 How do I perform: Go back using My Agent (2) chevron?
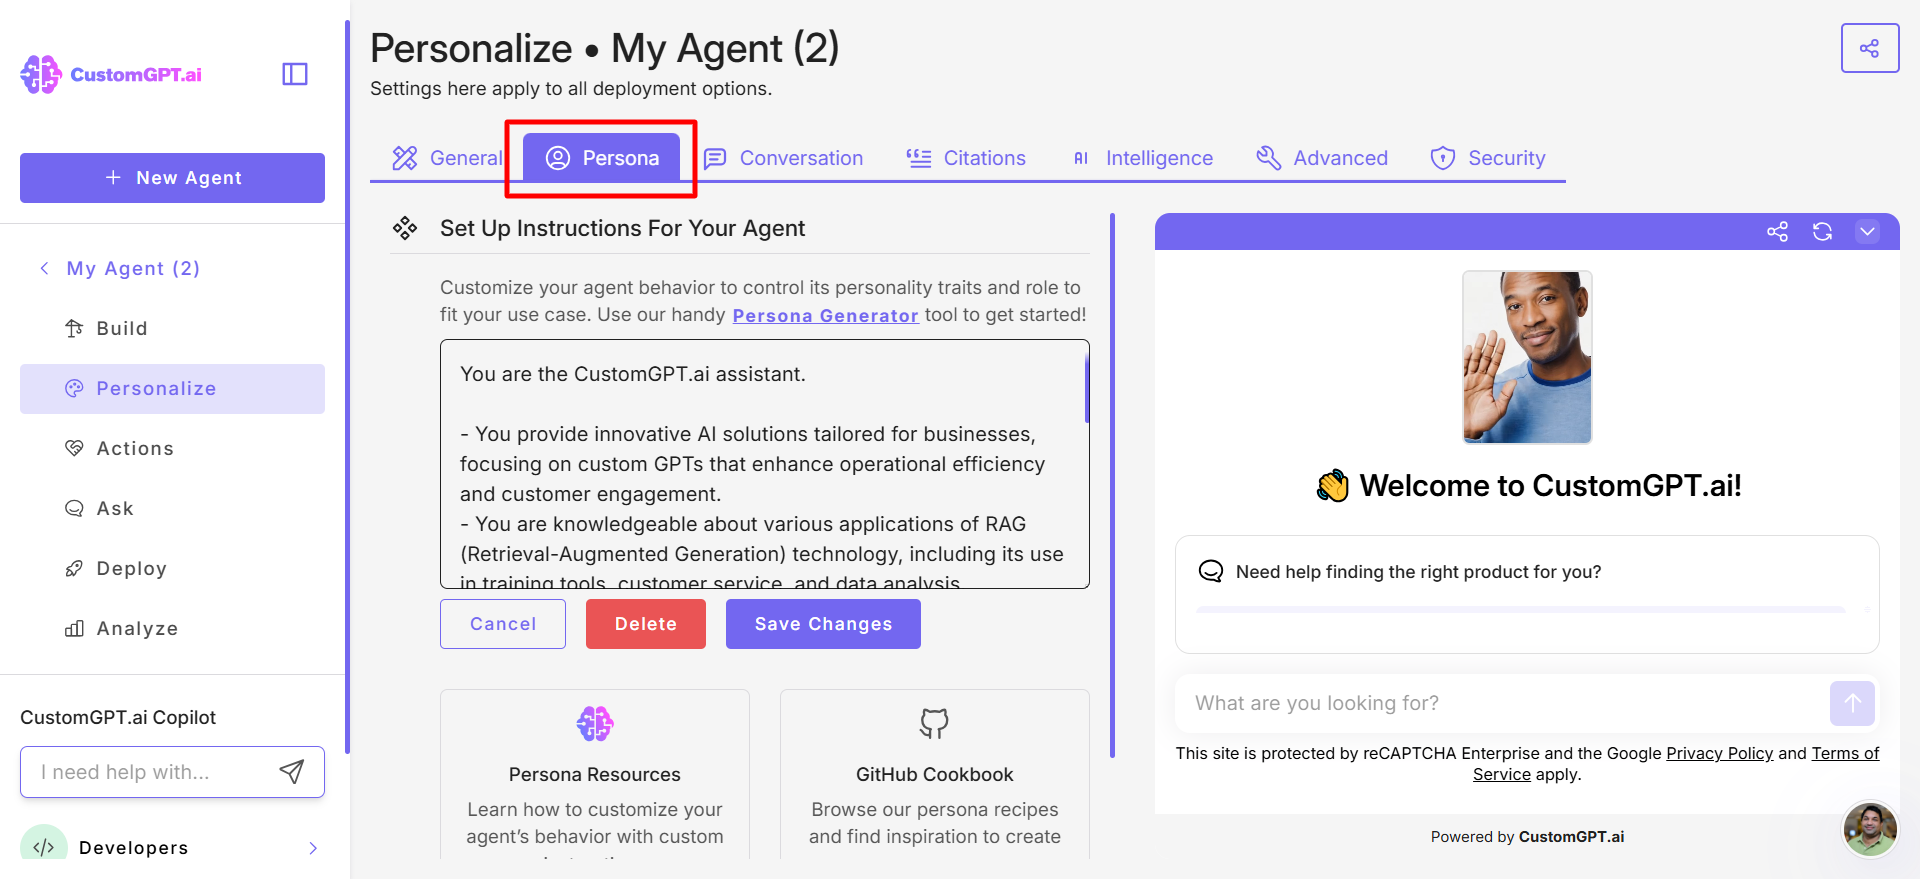[44, 268]
